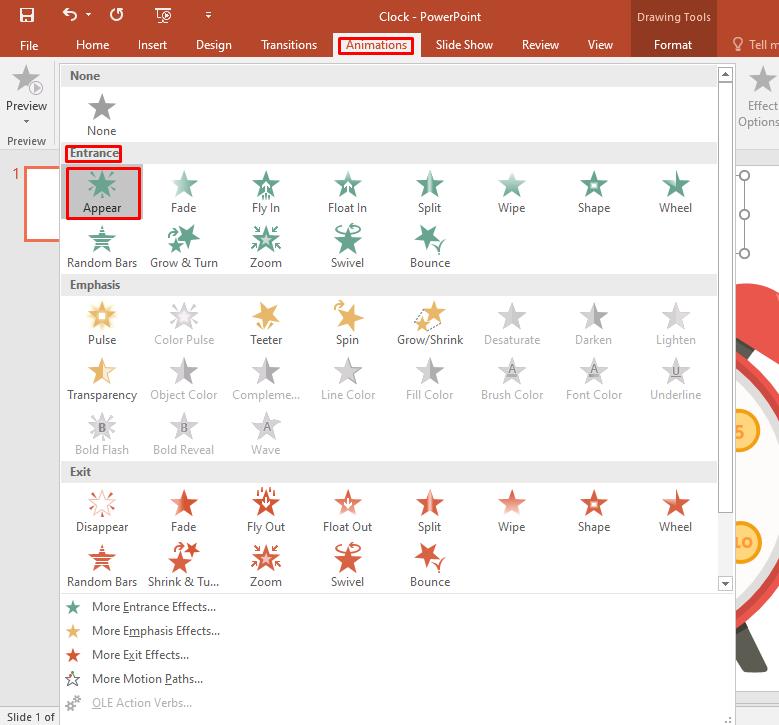Viewport: 779px width, 725px height.
Task: Switch to the Transitions tab
Action: click(x=288, y=45)
